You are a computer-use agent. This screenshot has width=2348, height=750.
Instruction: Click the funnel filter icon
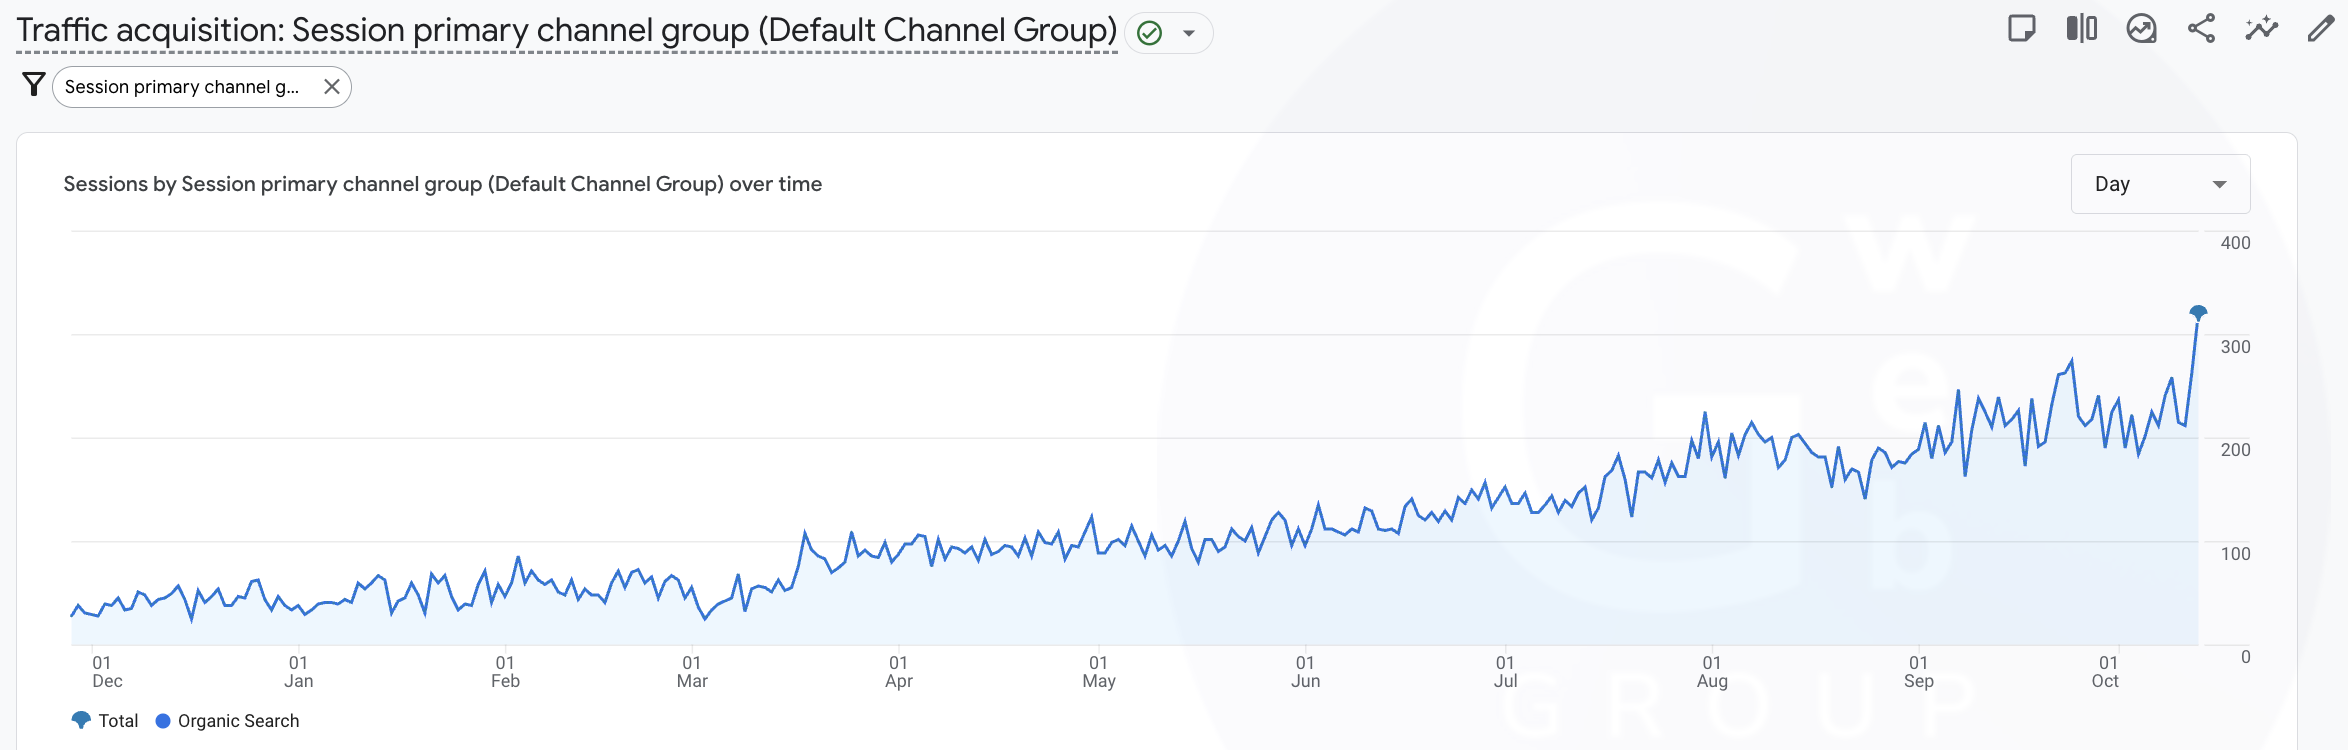33,86
